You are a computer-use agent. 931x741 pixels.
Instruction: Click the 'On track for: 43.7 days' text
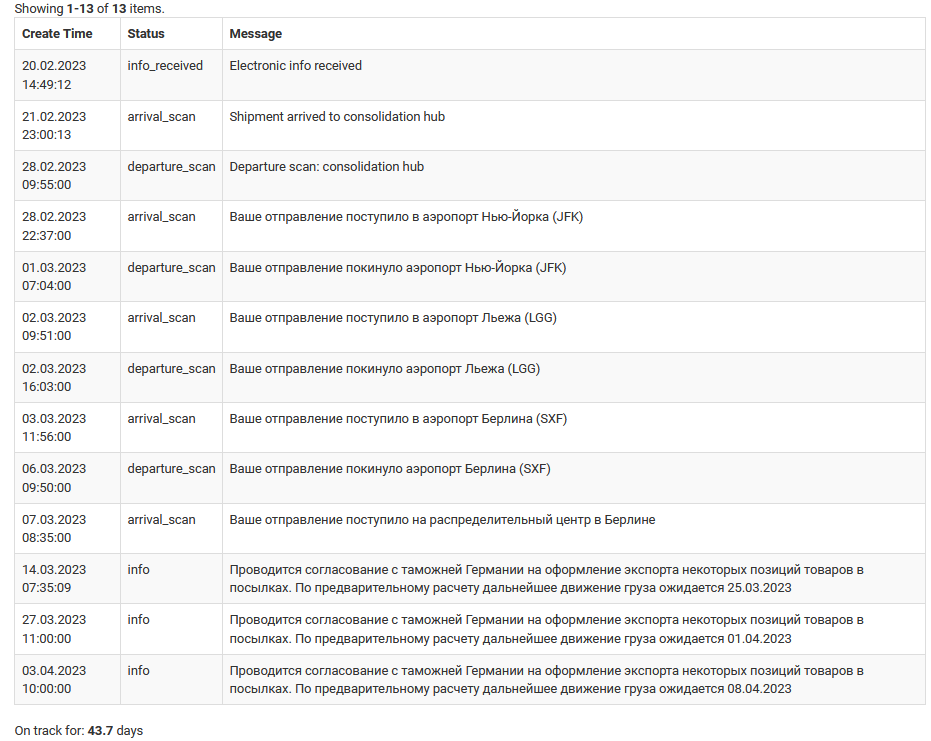click(79, 731)
